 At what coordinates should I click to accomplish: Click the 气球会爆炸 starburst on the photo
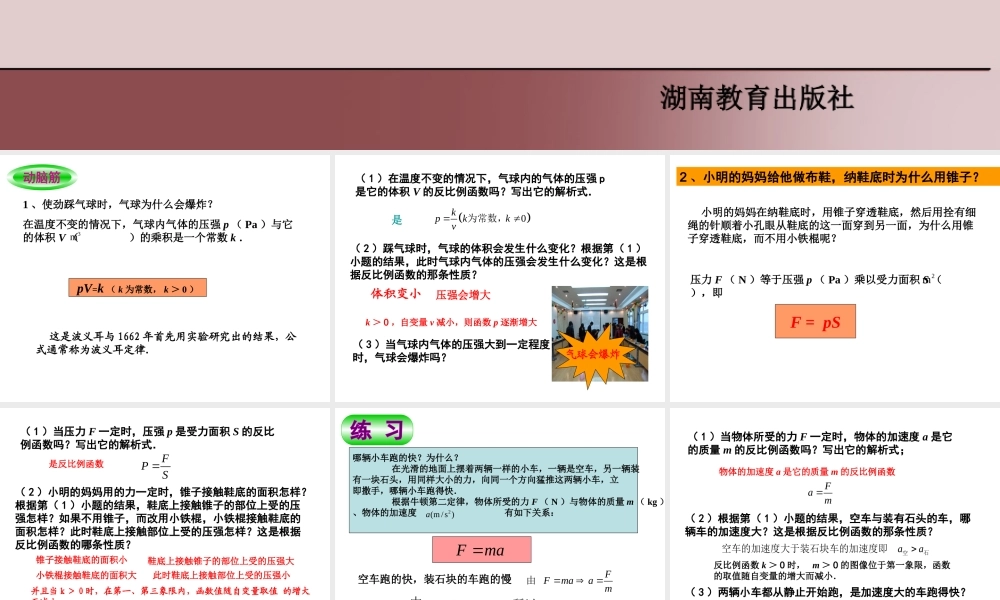(x=592, y=355)
